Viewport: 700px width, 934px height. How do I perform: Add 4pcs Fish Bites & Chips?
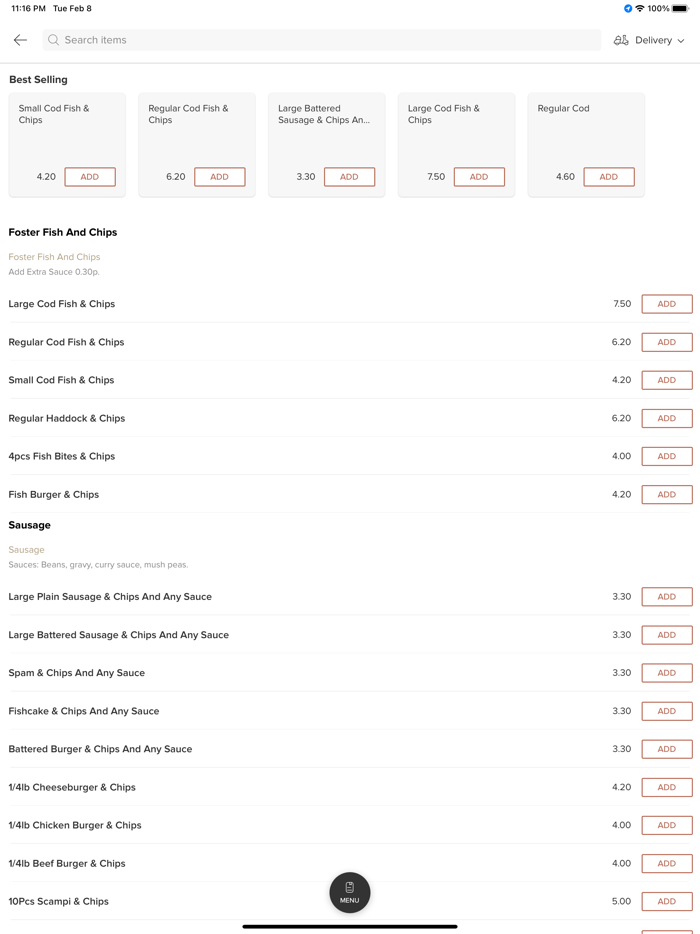(667, 456)
